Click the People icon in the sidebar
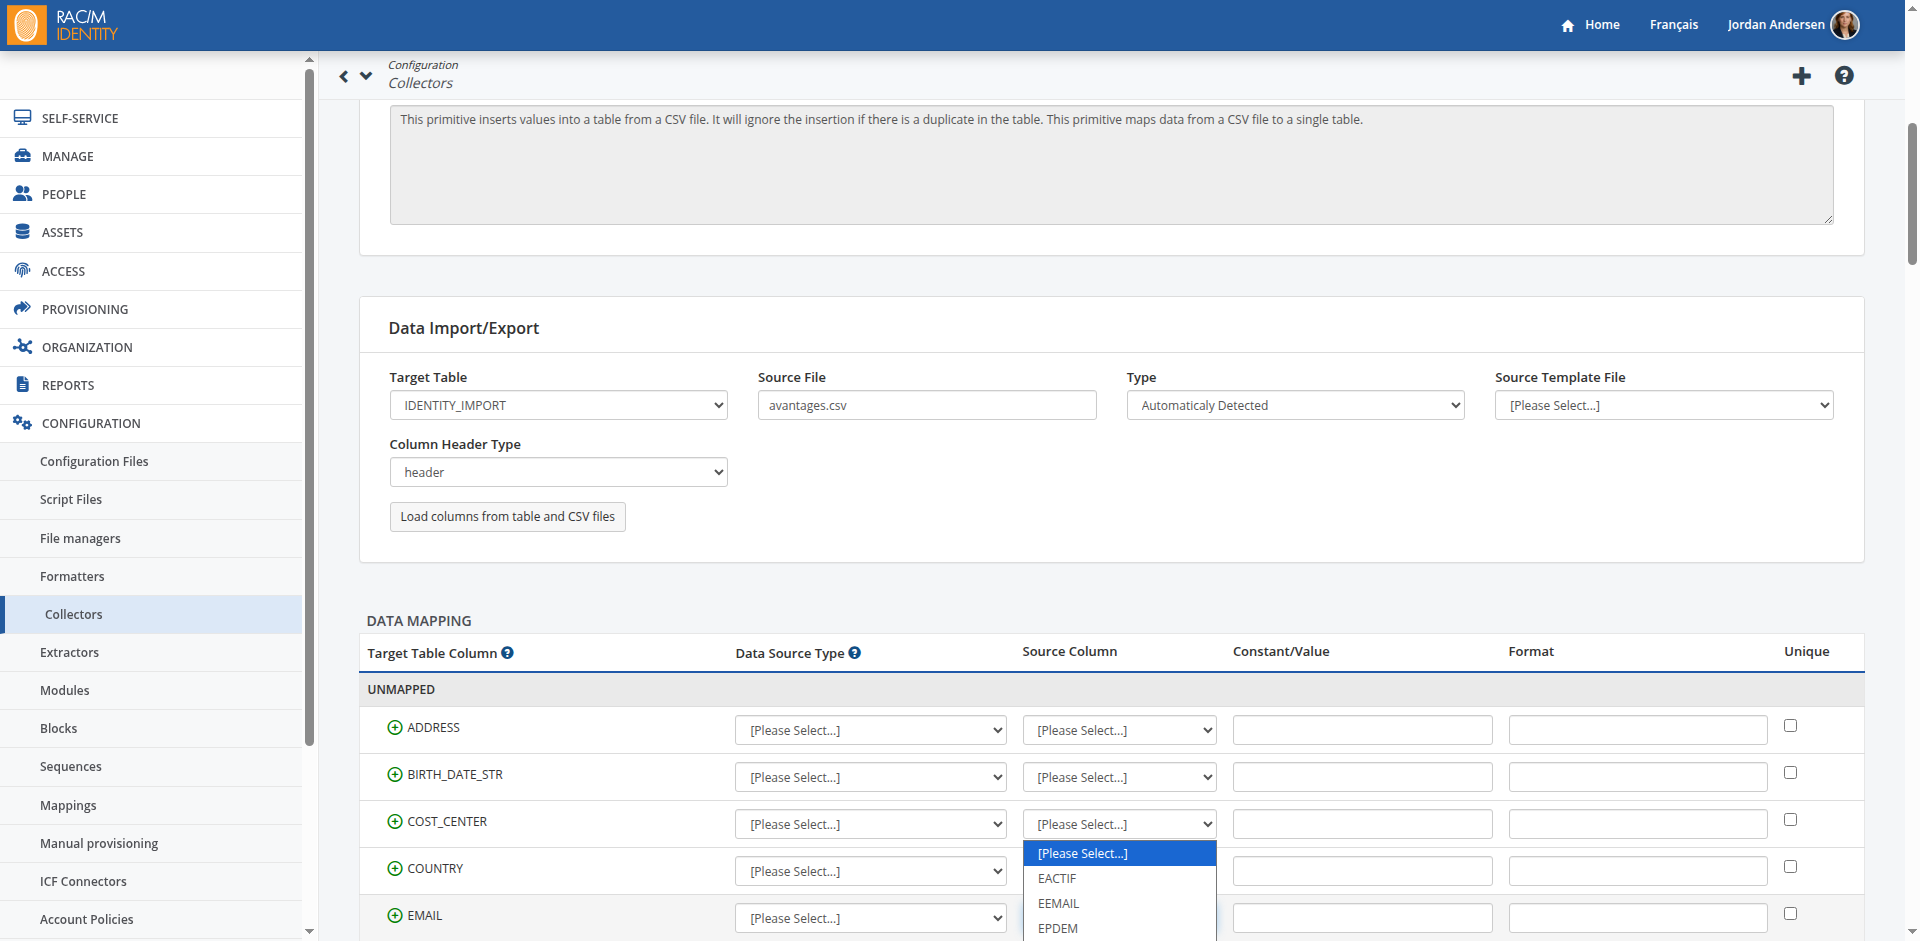 tap(22, 194)
